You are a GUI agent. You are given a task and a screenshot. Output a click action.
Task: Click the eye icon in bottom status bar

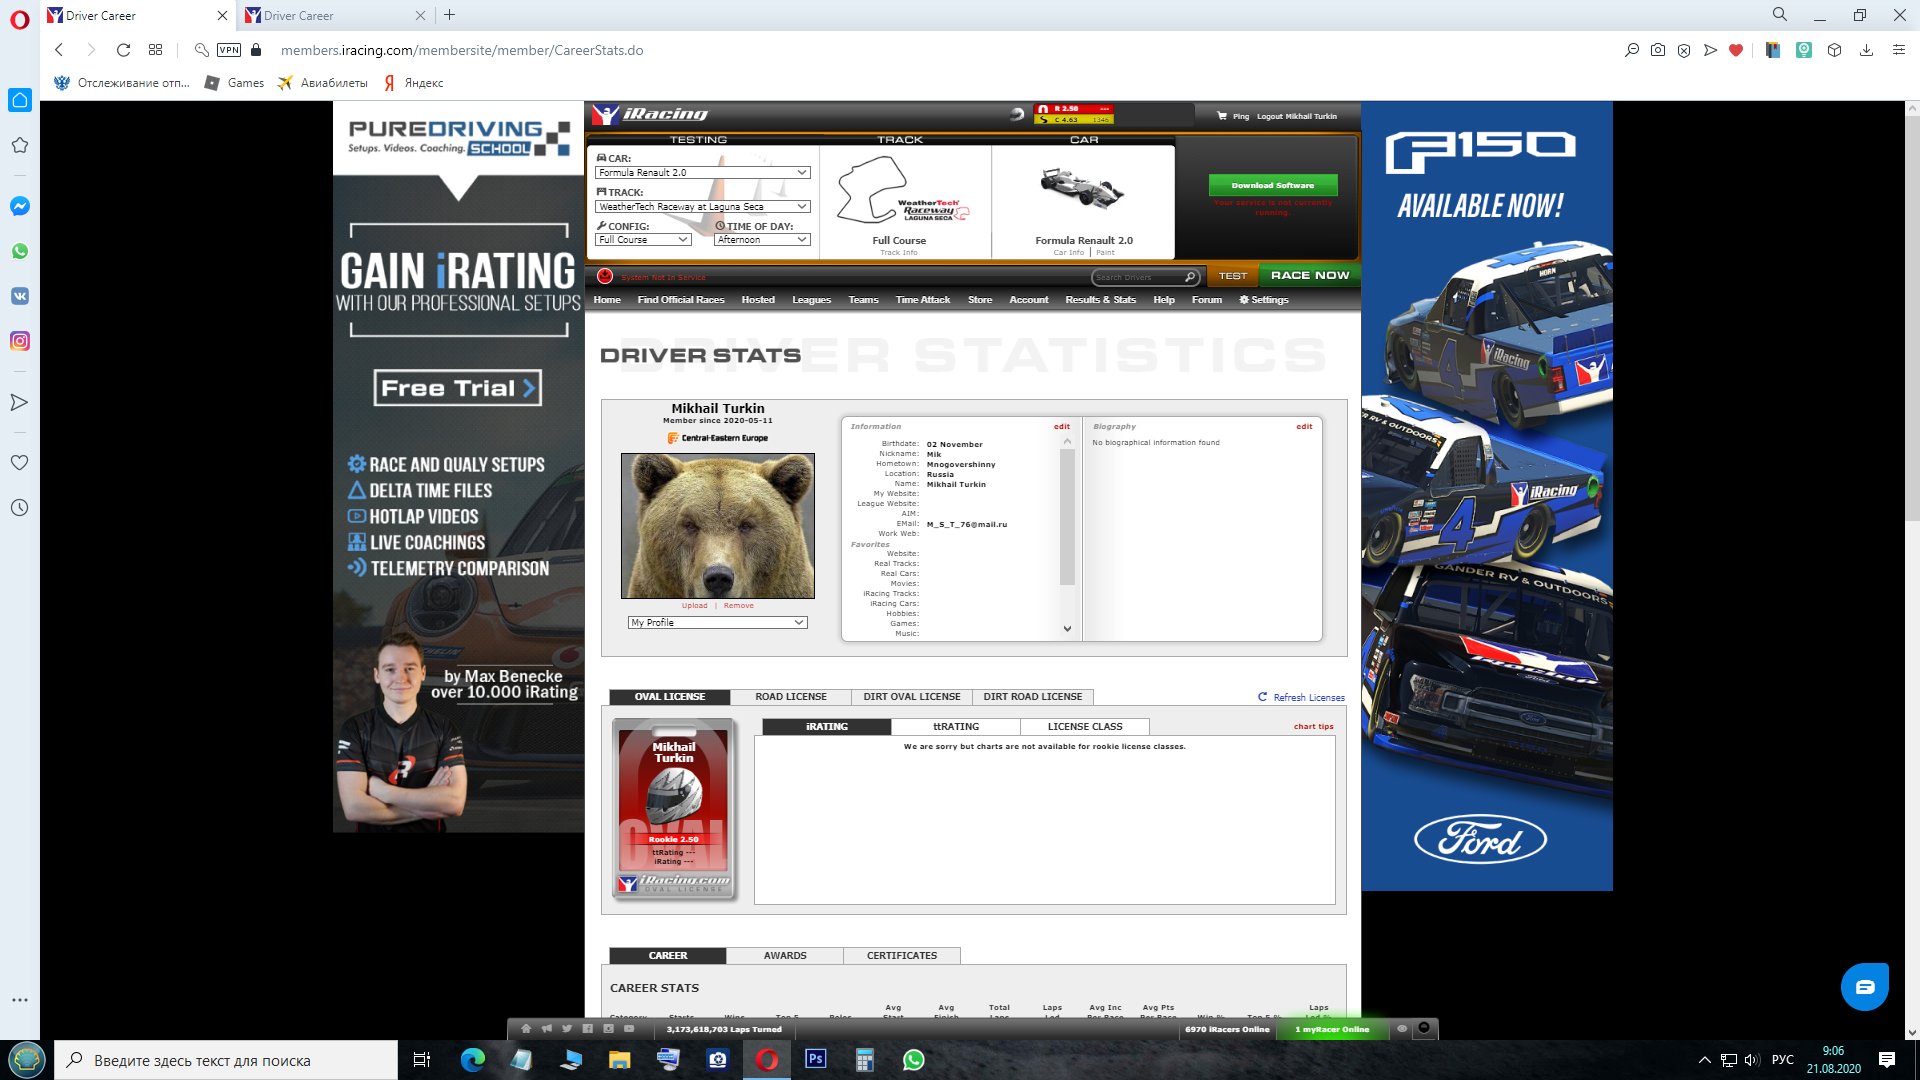1402,1028
